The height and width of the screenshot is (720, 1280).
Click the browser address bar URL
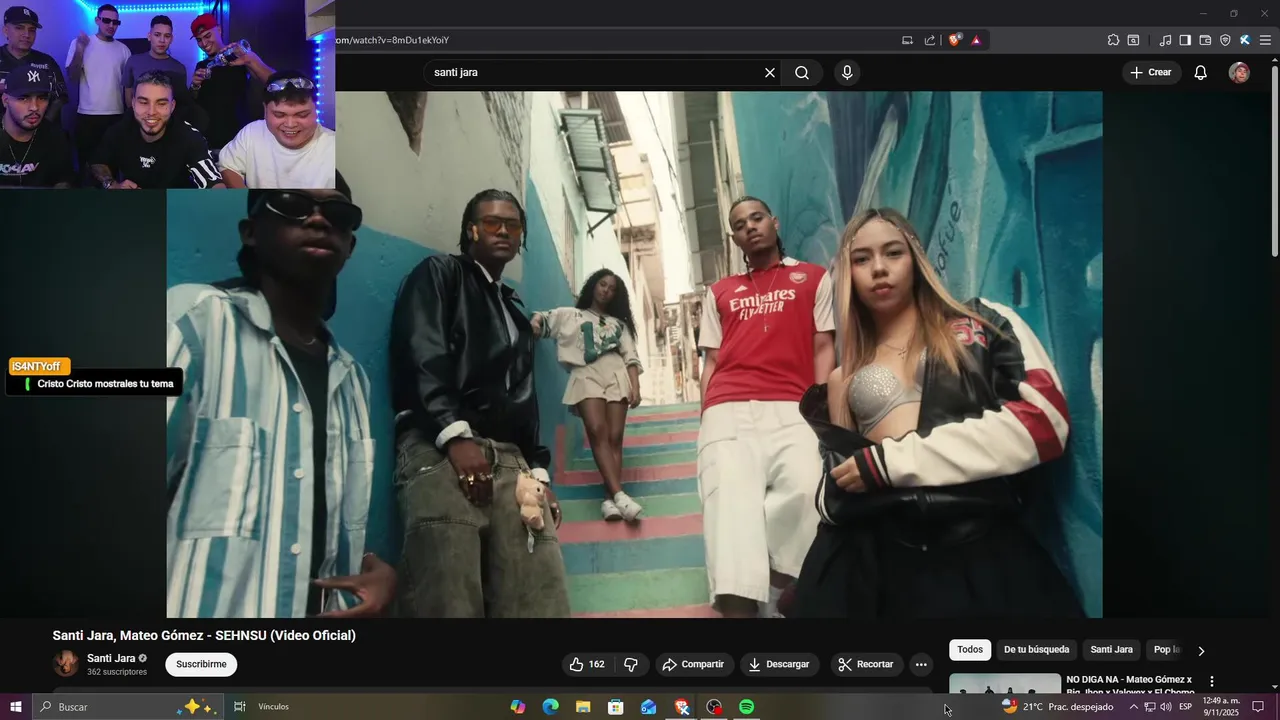click(392, 40)
